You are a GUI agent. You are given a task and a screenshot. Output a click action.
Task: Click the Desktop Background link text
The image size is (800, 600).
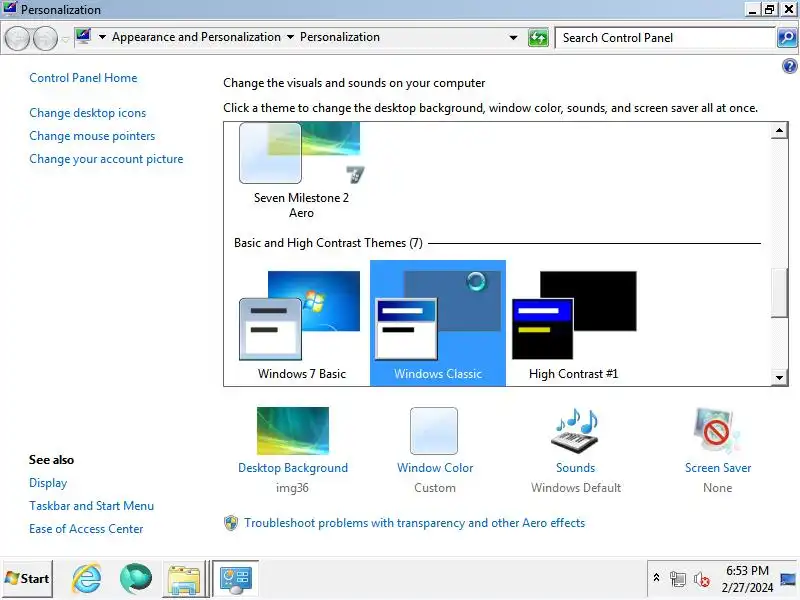click(x=293, y=468)
